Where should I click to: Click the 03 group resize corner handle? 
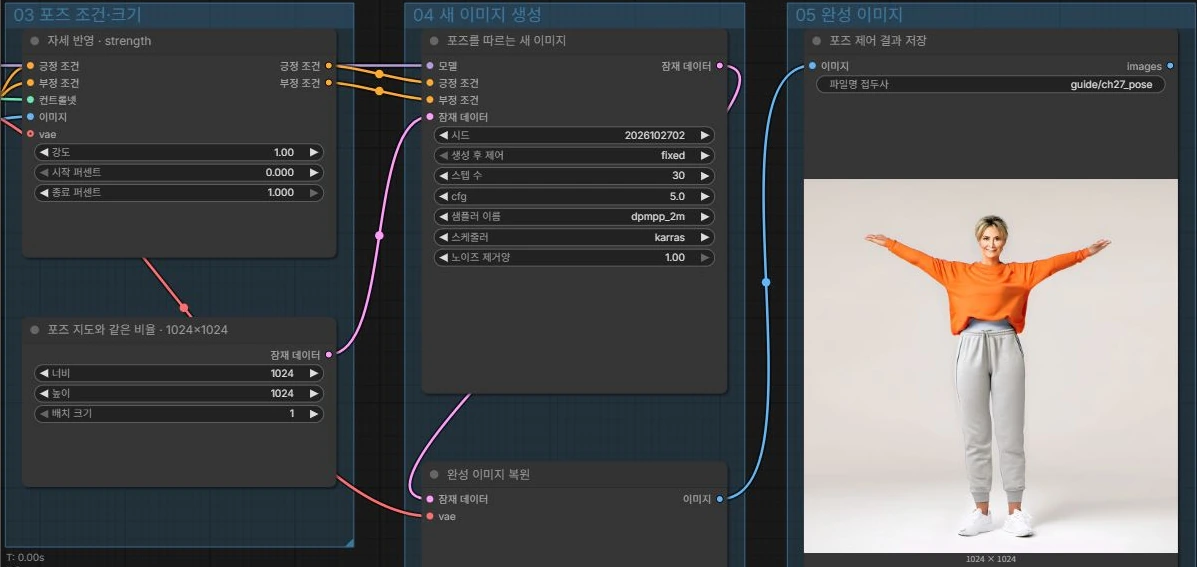350,543
